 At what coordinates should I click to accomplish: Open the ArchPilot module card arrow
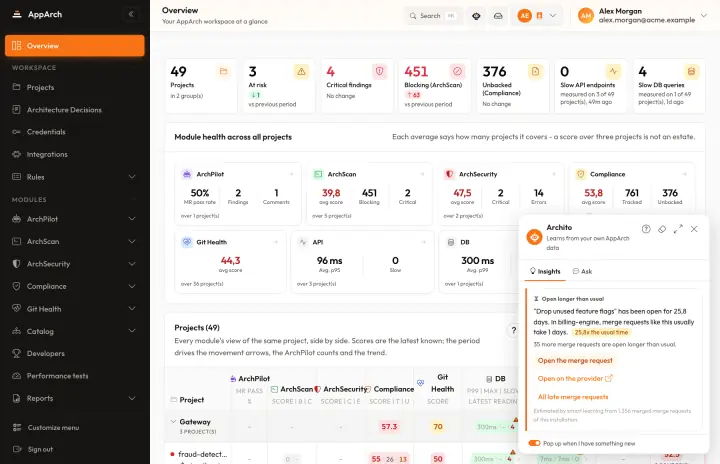(x=291, y=174)
